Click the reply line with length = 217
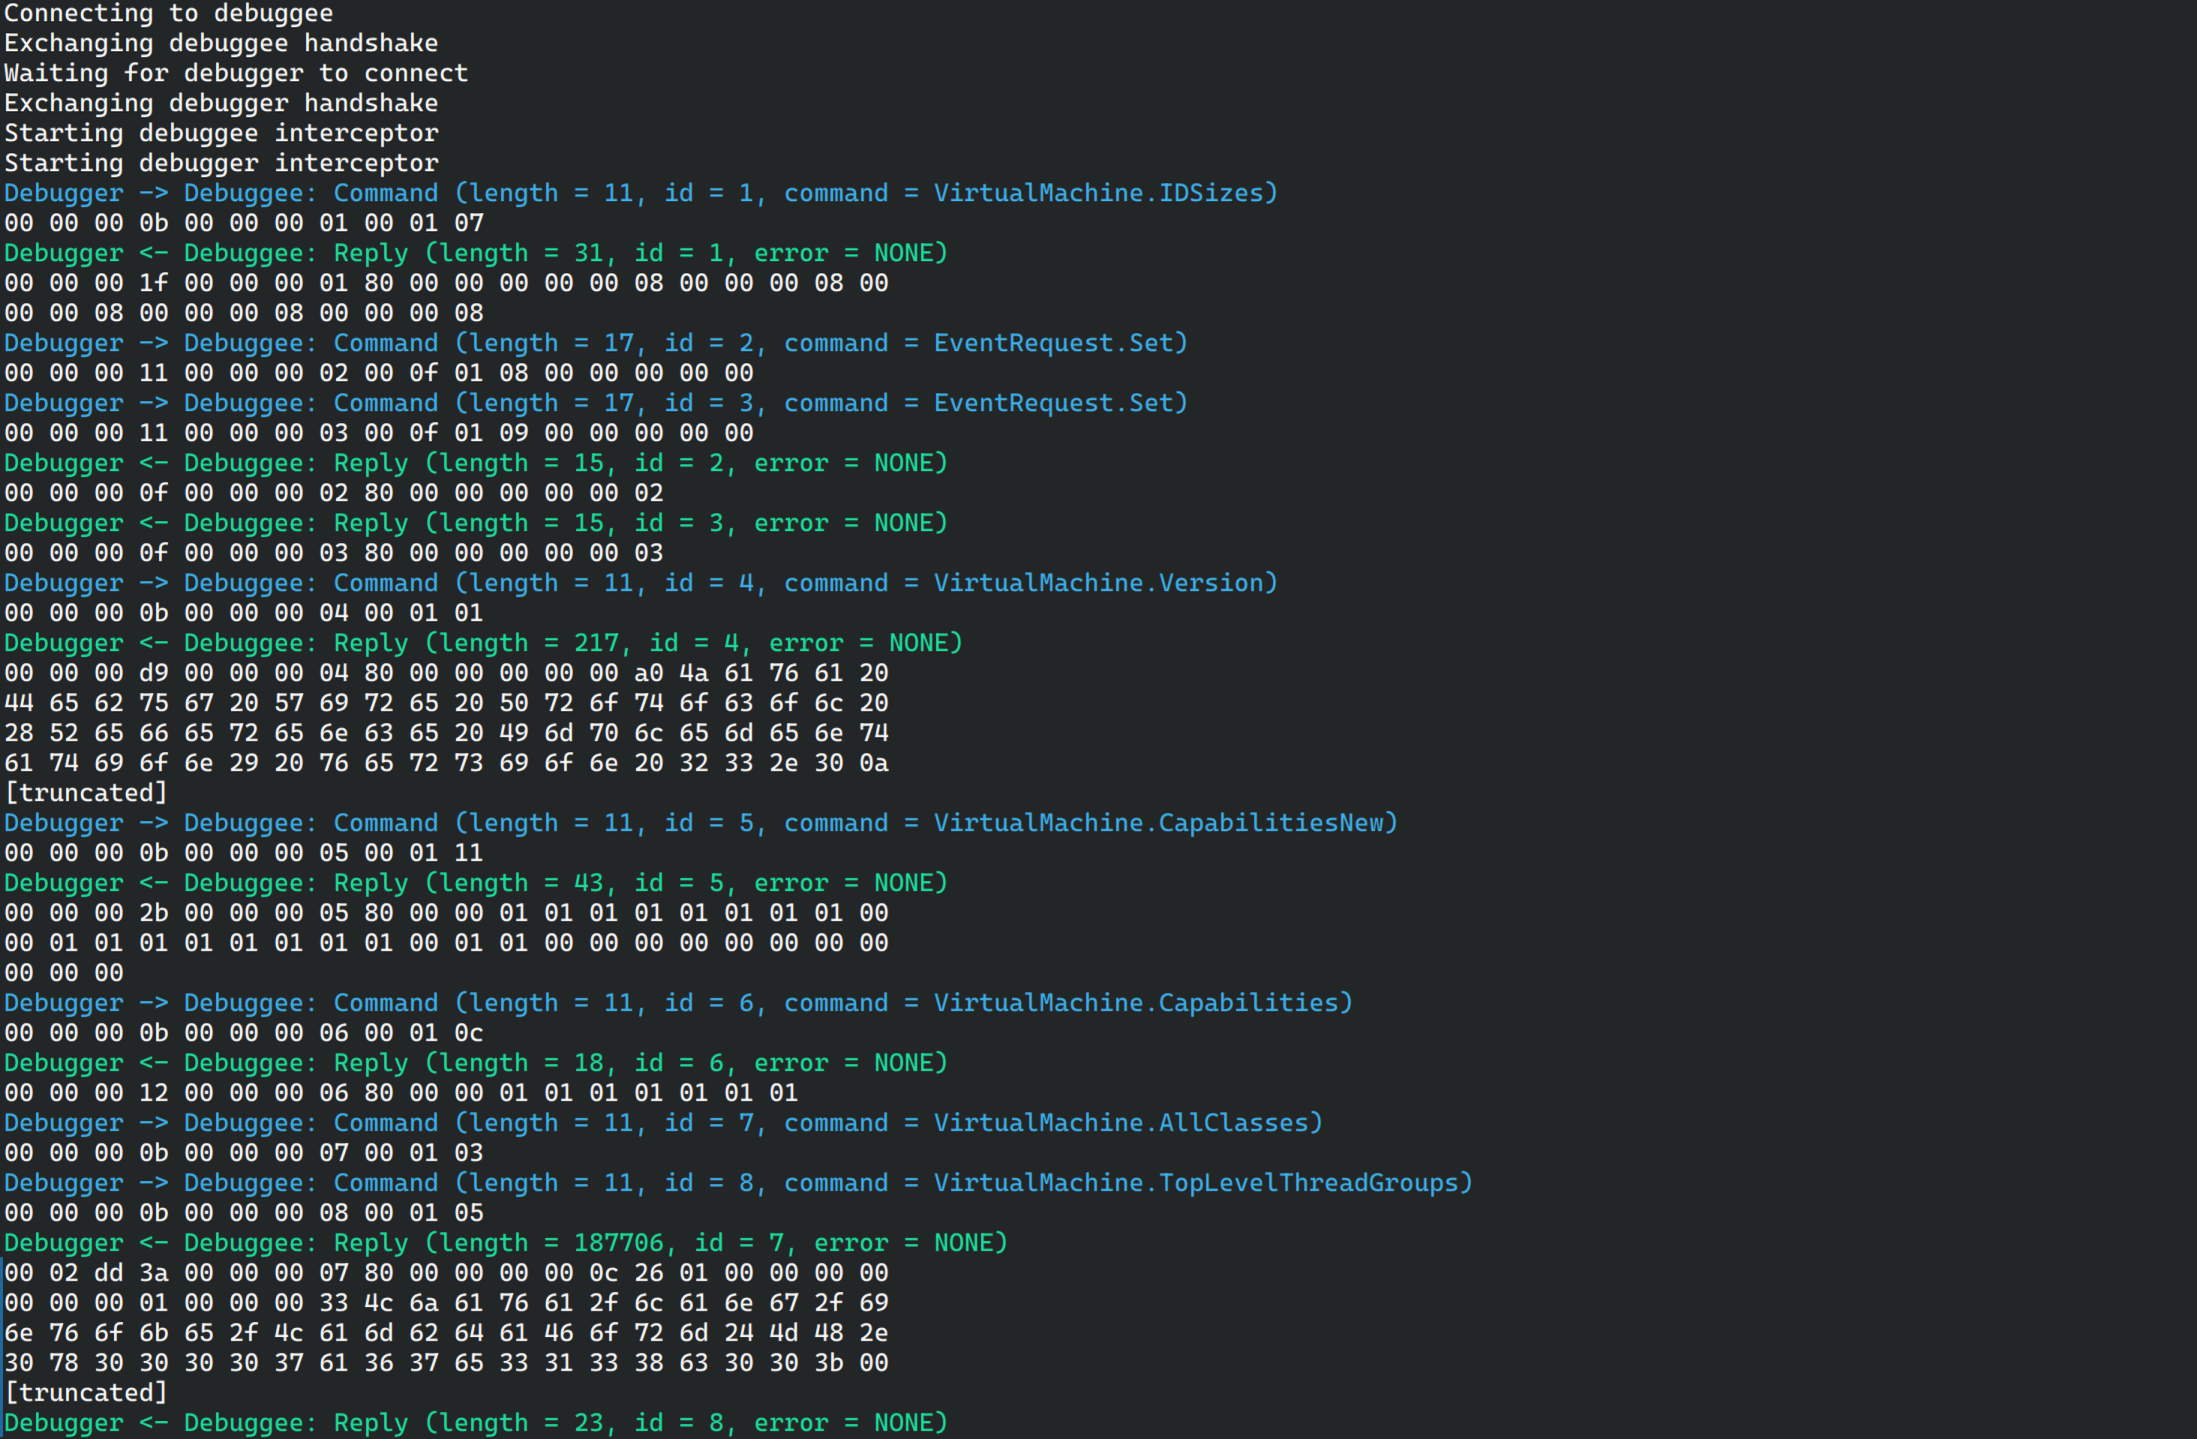Viewport: 2197px width, 1439px height. pyautogui.click(x=483, y=643)
